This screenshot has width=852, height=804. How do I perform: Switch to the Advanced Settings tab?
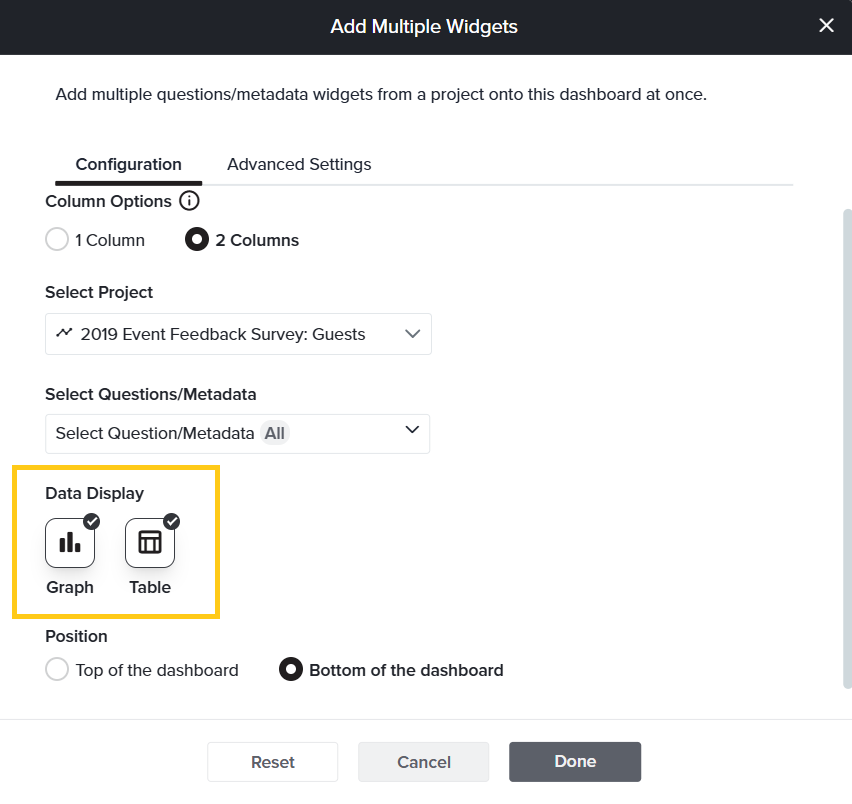tap(299, 164)
